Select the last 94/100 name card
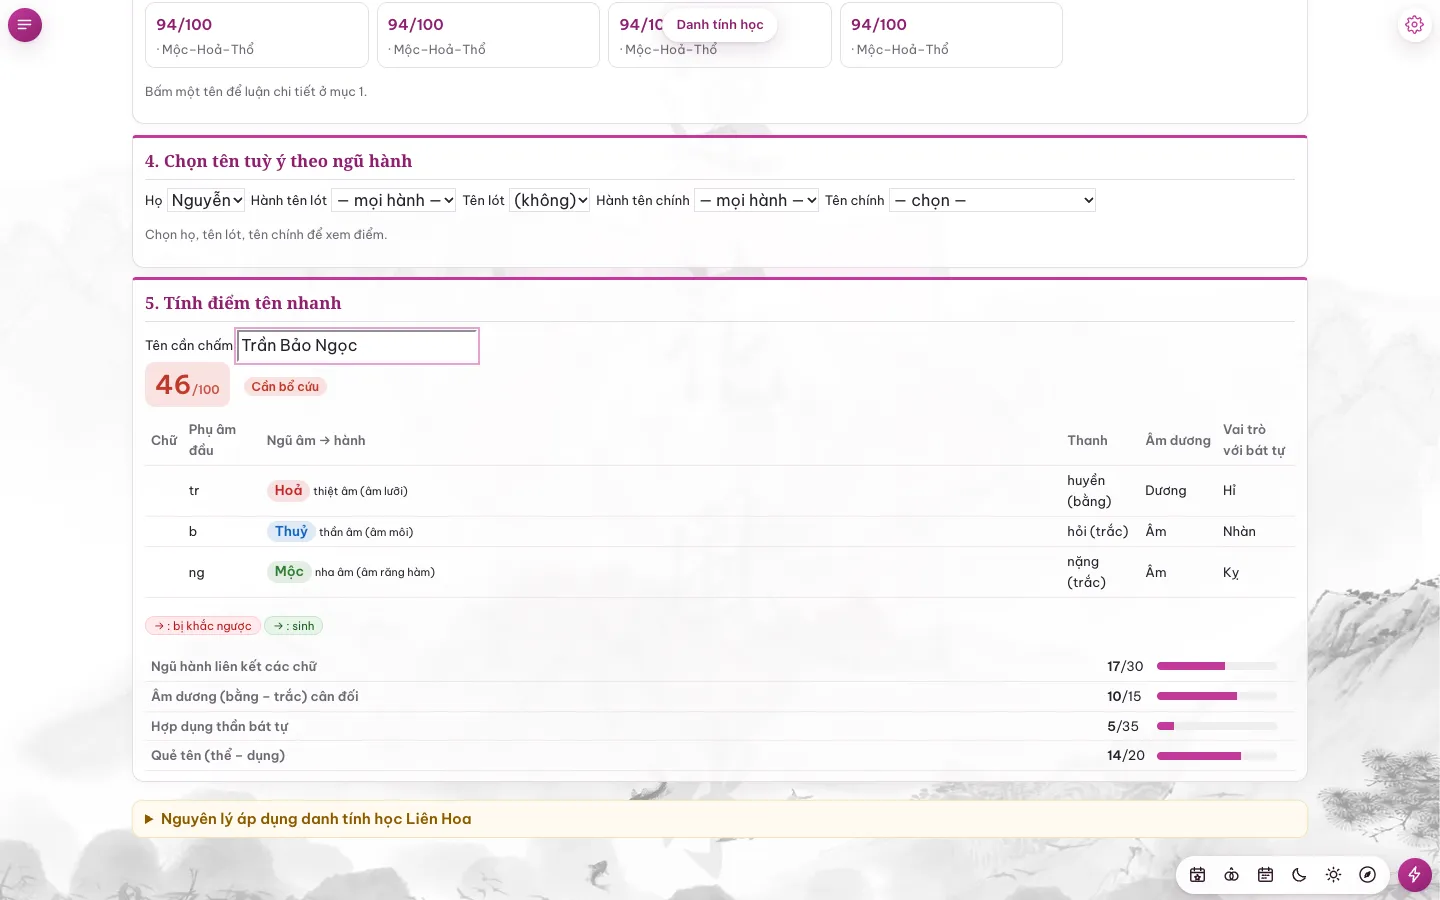This screenshot has height=900, width=1440. (951, 35)
